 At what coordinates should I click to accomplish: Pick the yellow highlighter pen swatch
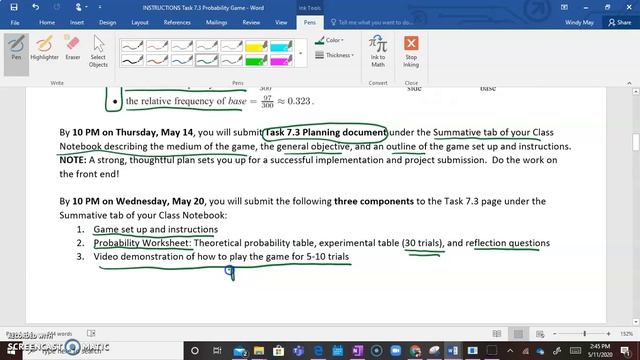pyautogui.click(x=256, y=46)
